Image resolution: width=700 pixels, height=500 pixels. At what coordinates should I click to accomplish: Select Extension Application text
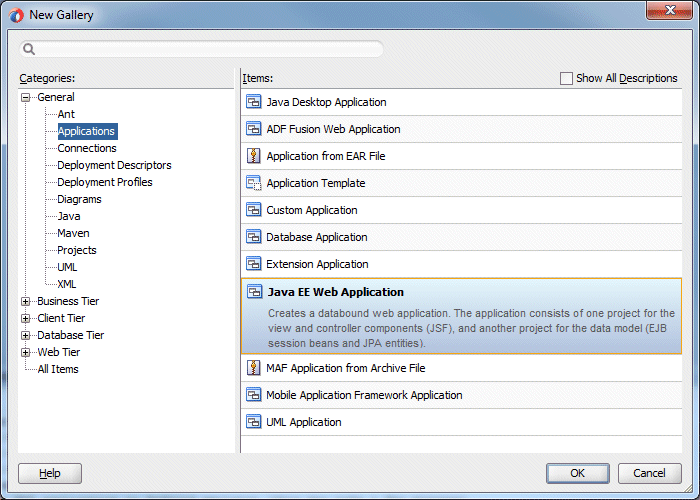tap(317, 264)
